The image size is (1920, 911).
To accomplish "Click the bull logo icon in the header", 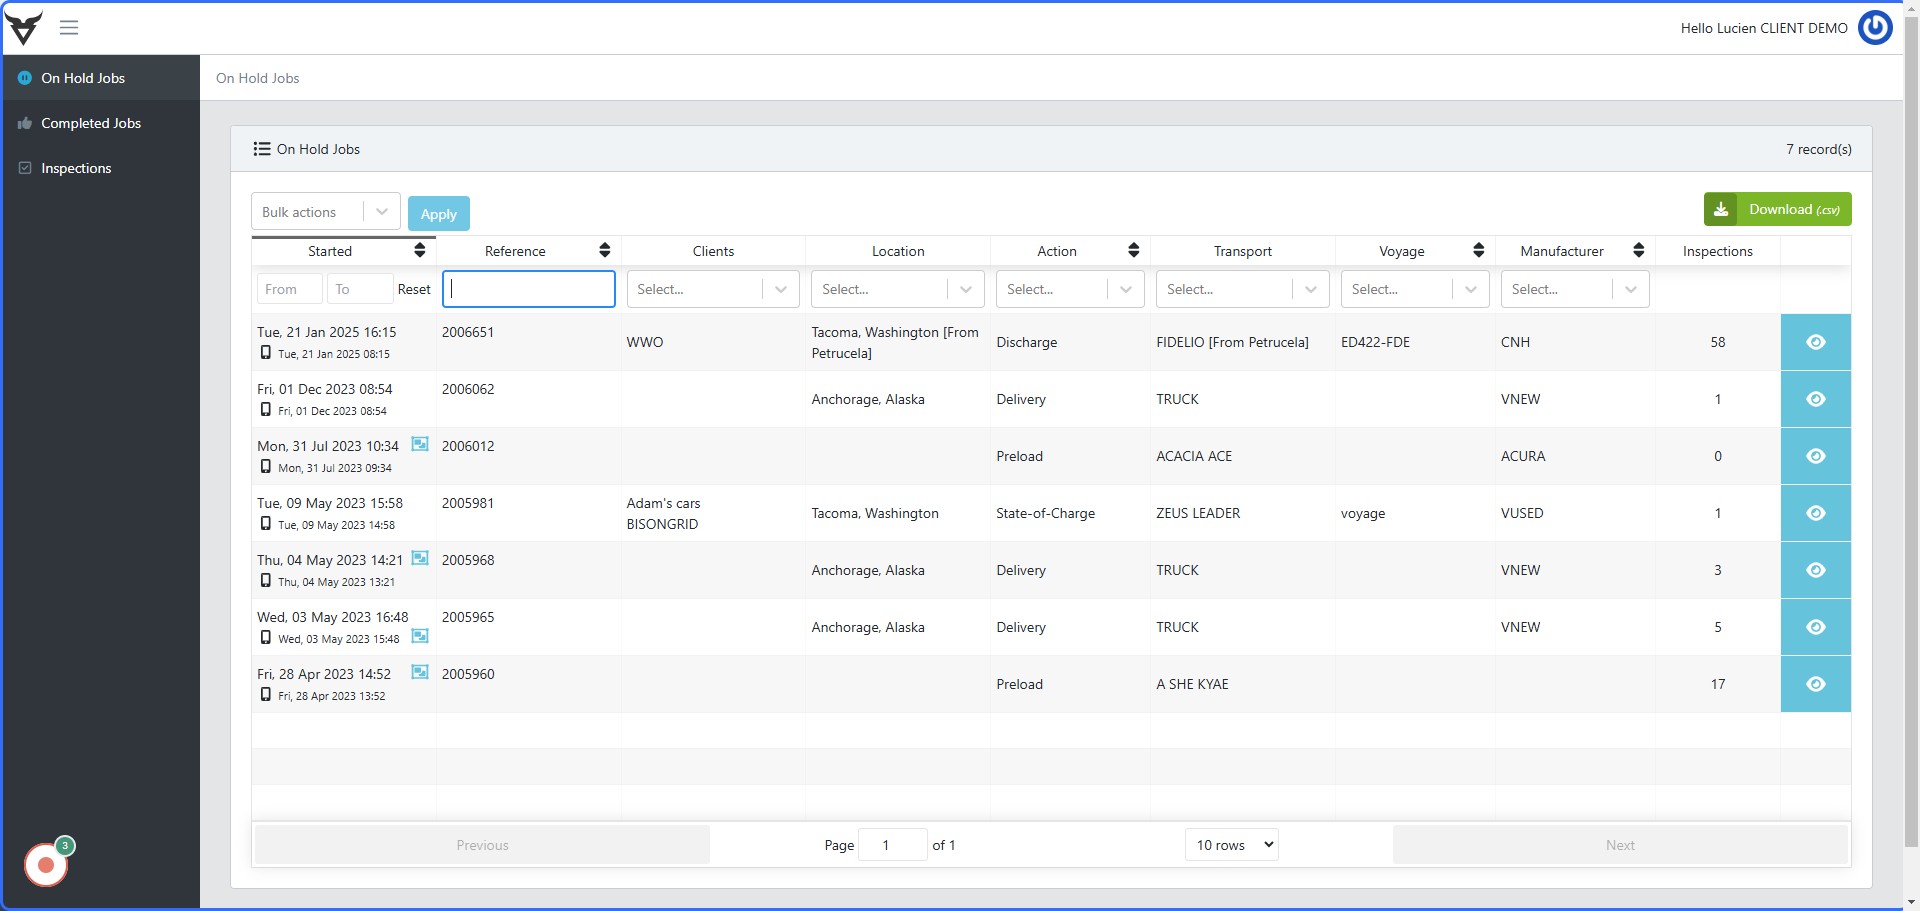I will (x=23, y=28).
